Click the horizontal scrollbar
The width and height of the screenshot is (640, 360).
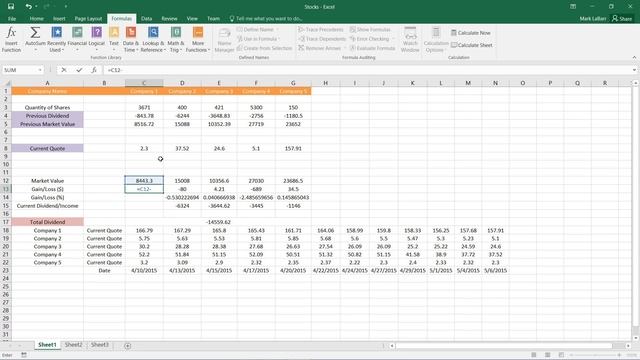point(504,346)
